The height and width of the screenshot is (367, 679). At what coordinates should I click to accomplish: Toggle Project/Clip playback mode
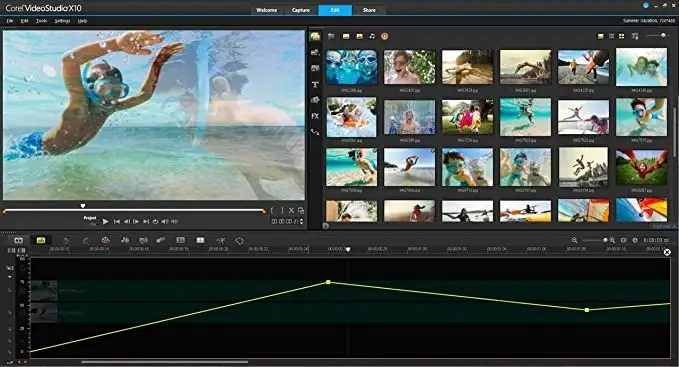click(90, 221)
